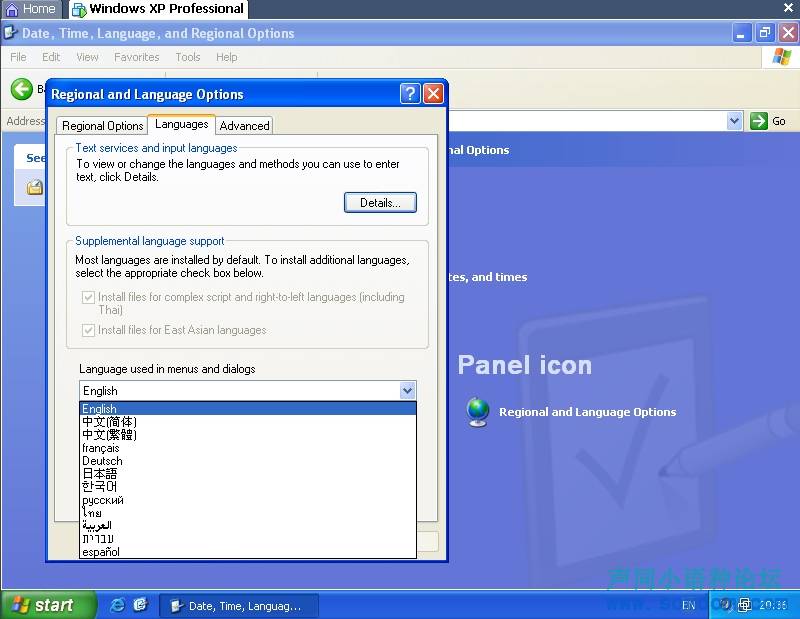This screenshot has height=619, width=800.
Task: Click the network monitor tray icon
Action: coord(744,605)
